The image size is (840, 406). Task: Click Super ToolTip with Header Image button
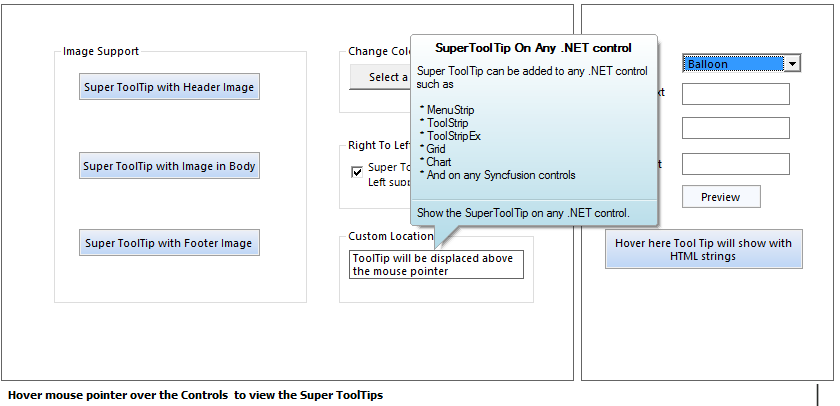pos(169,87)
